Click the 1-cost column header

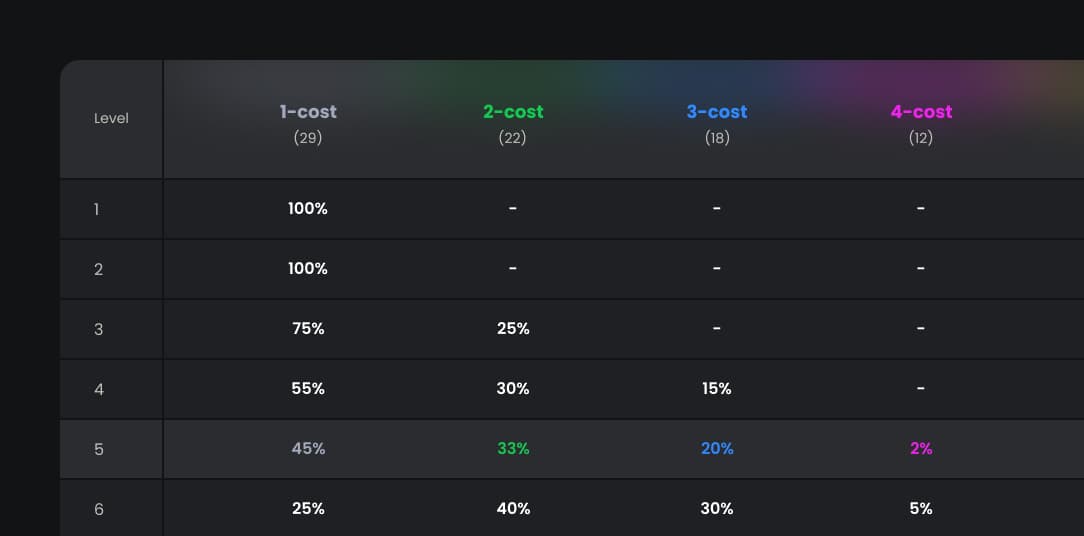[308, 111]
